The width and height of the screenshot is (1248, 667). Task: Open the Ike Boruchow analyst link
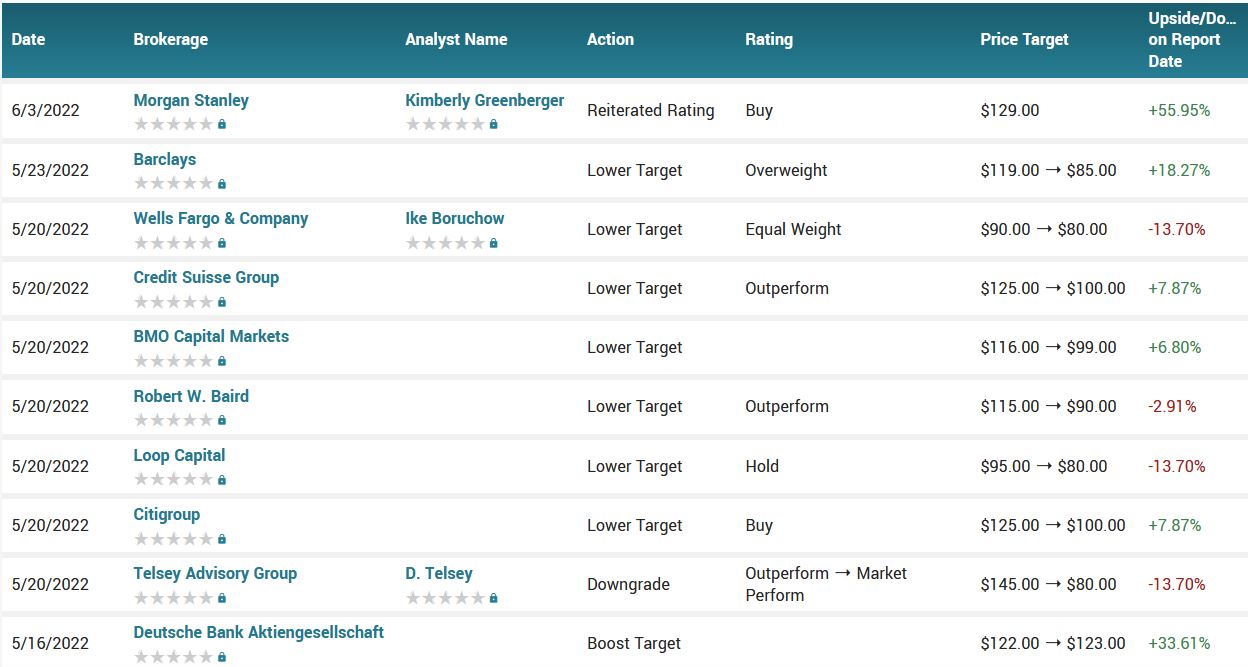tap(455, 218)
